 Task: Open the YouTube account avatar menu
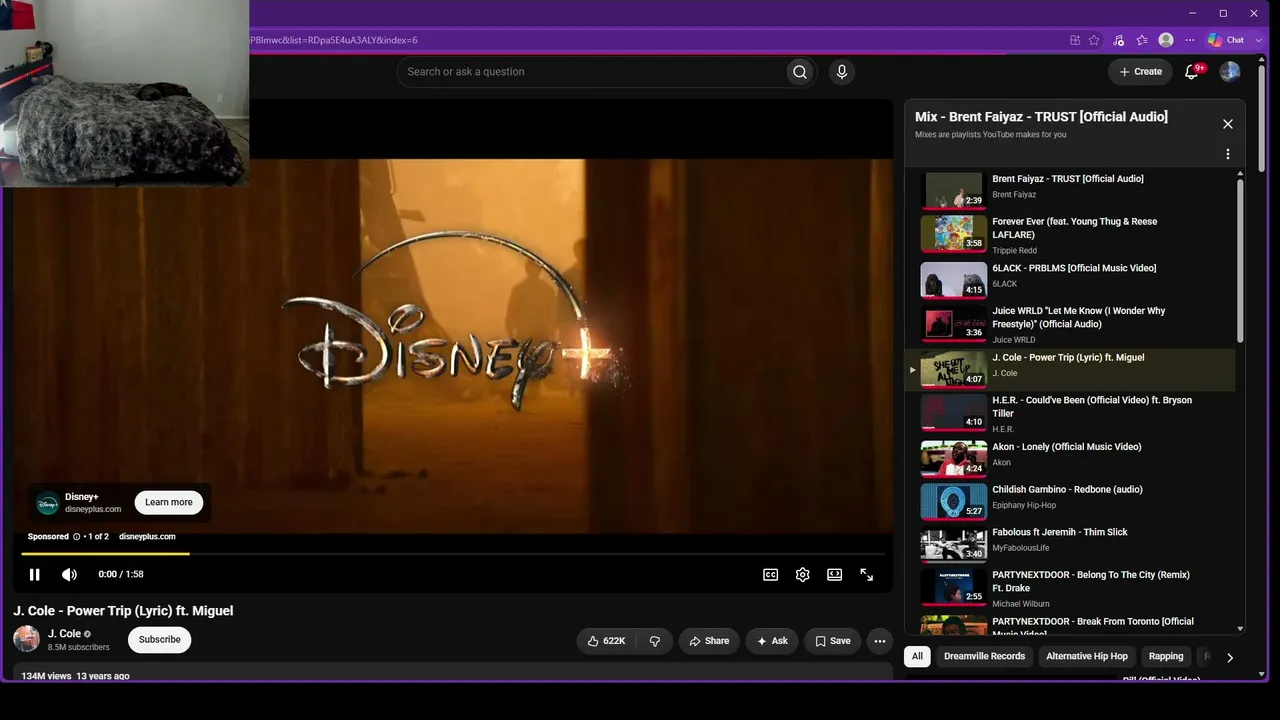1230,72
